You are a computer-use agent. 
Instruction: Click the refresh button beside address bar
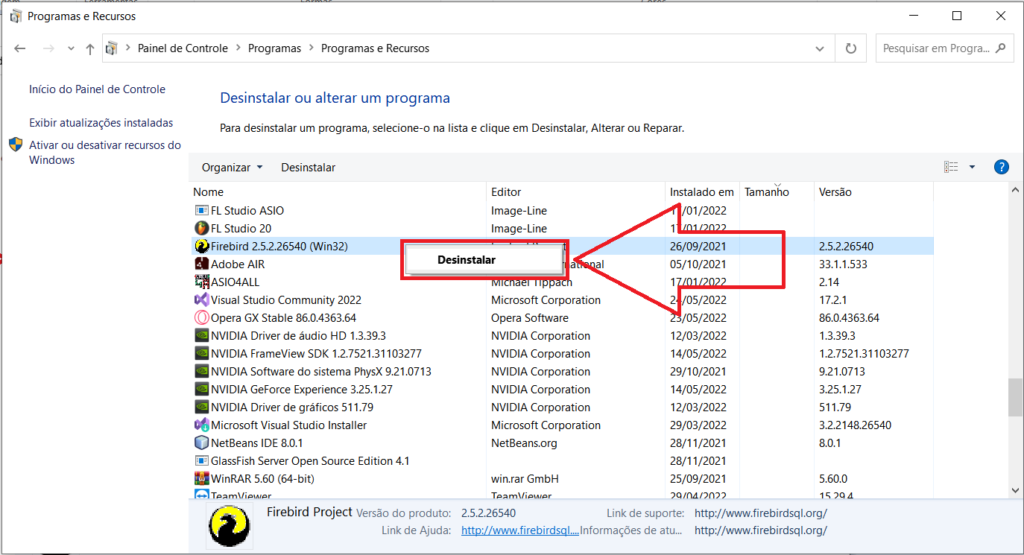pos(851,48)
